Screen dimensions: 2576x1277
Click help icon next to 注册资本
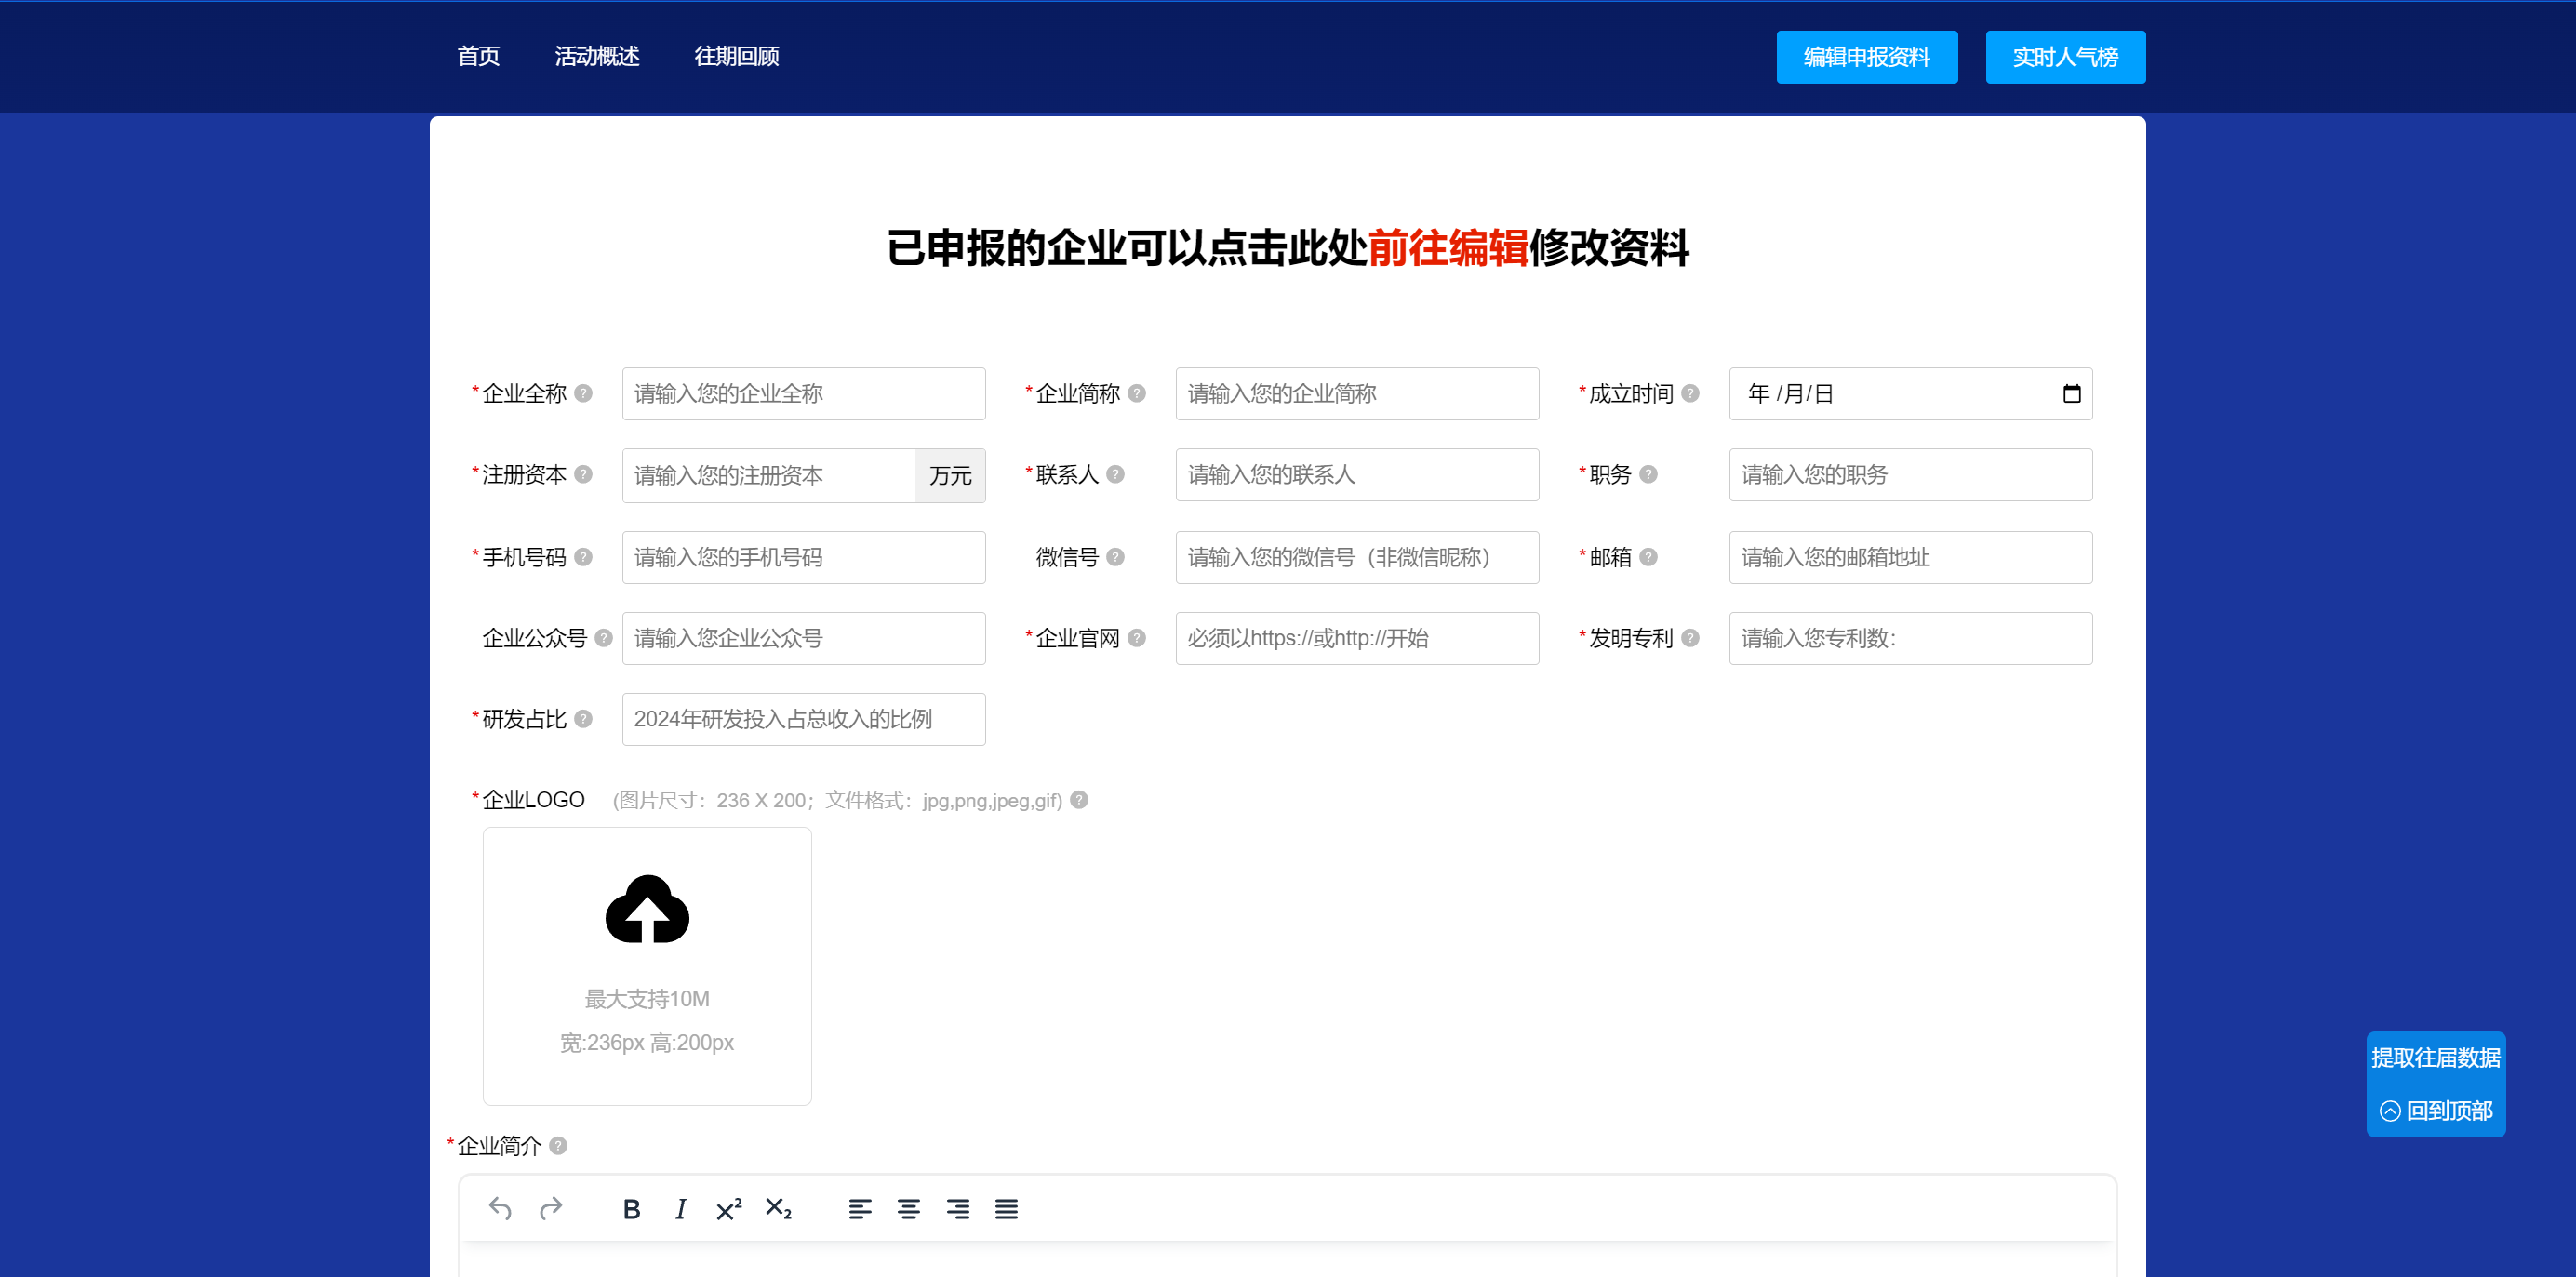point(584,474)
